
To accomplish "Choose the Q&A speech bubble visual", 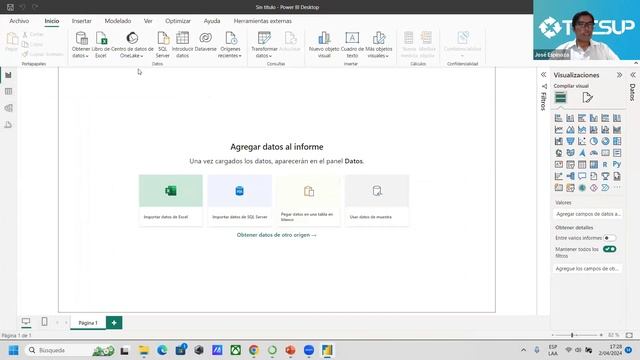I will point(582,176).
